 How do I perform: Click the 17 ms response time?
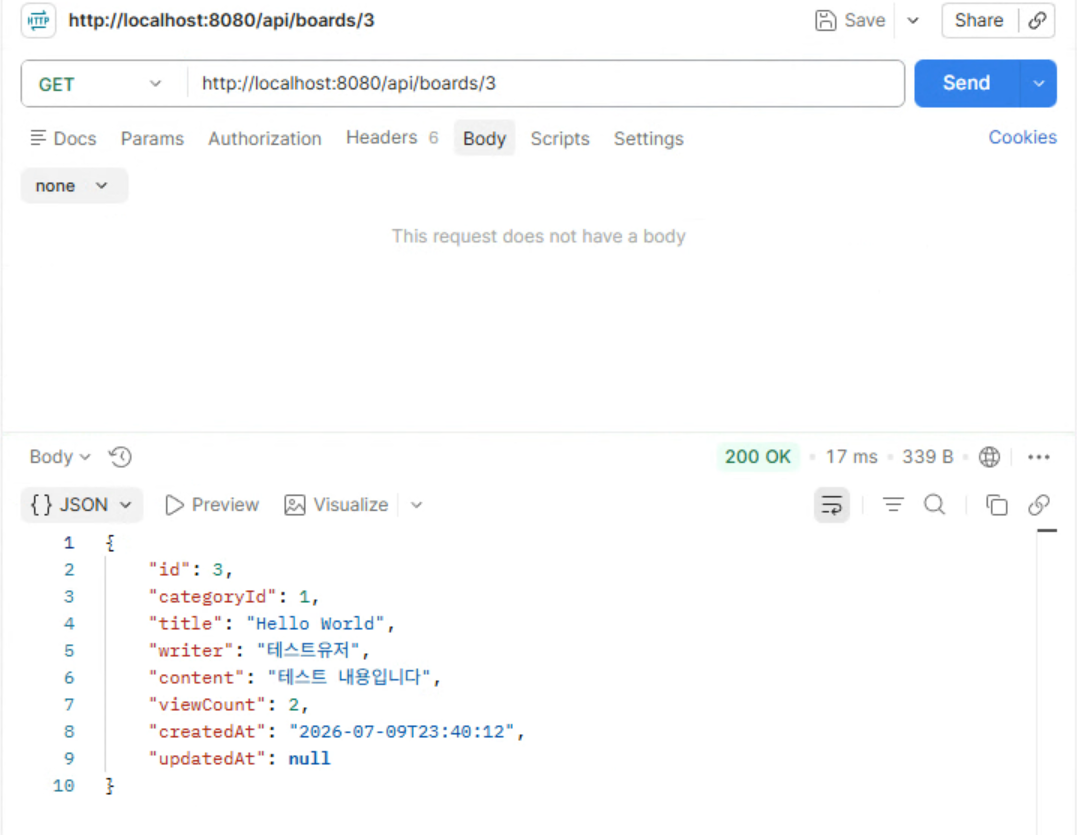point(851,457)
